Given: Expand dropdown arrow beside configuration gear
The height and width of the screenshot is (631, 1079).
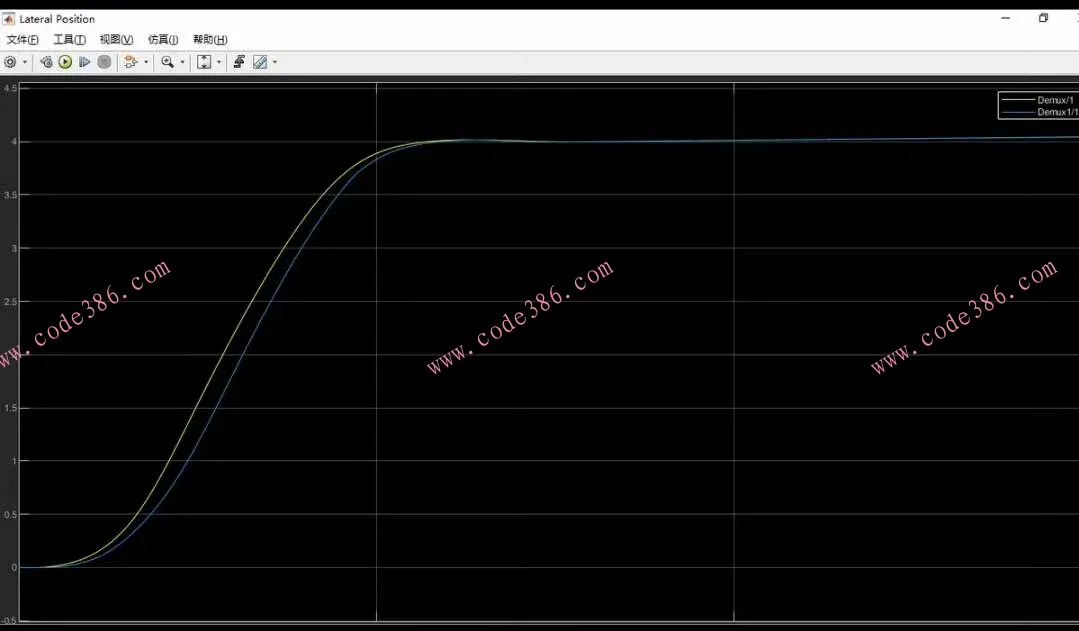Looking at the screenshot, I should tap(25, 62).
